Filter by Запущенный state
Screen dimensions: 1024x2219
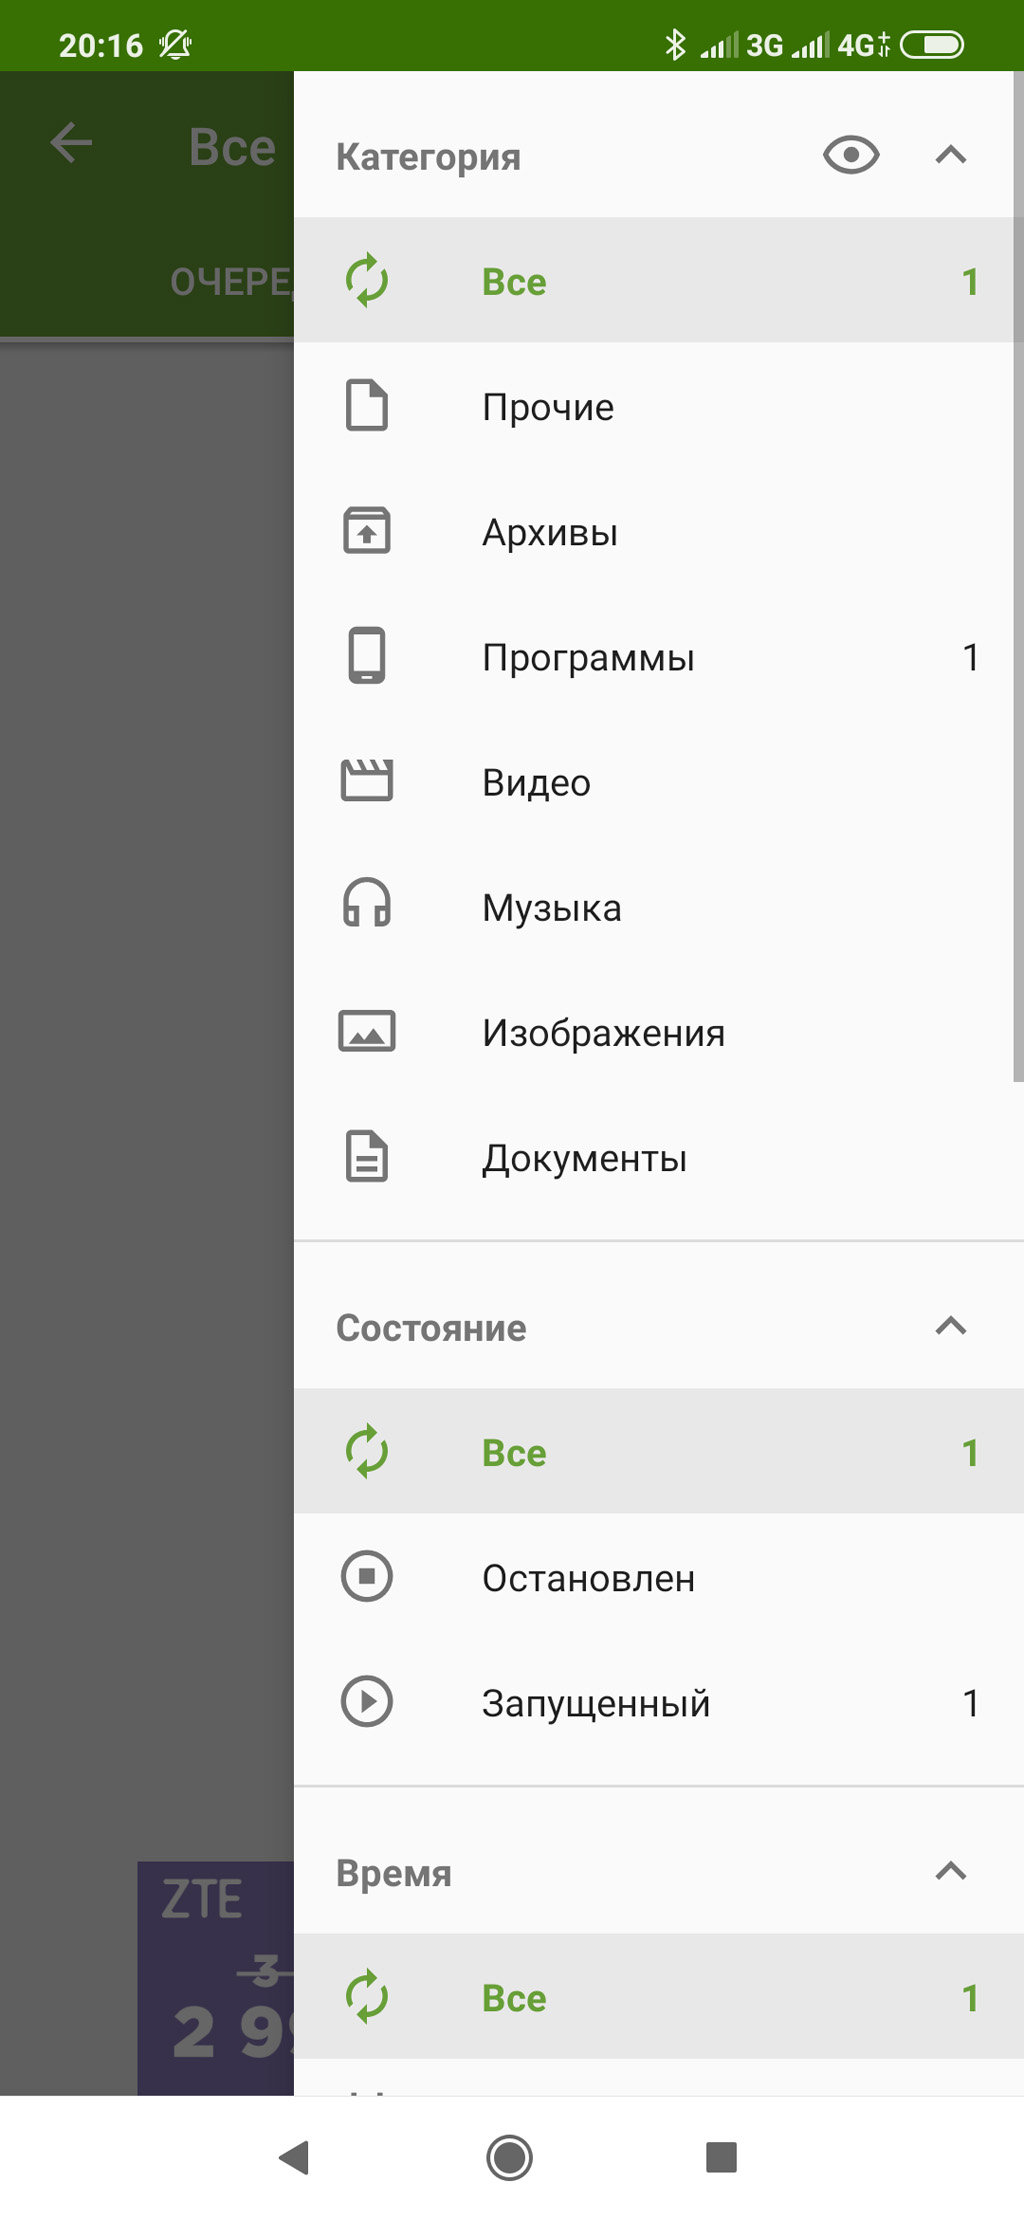(659, 1702)
